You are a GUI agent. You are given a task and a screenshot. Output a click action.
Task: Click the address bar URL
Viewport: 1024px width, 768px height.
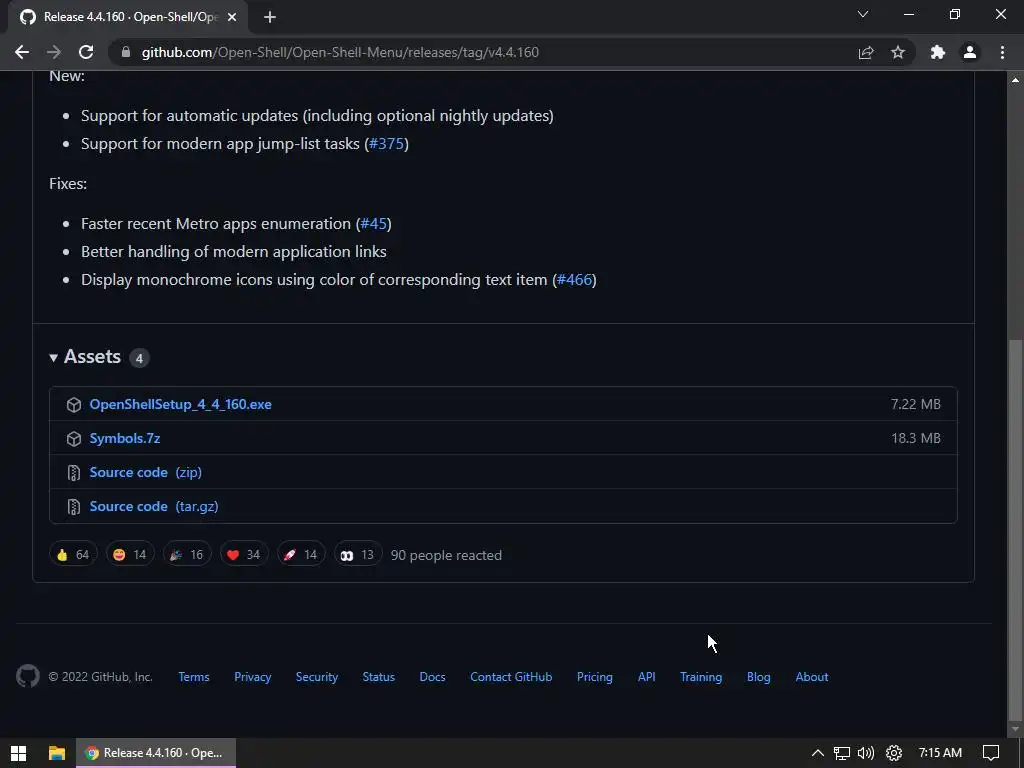340,52
